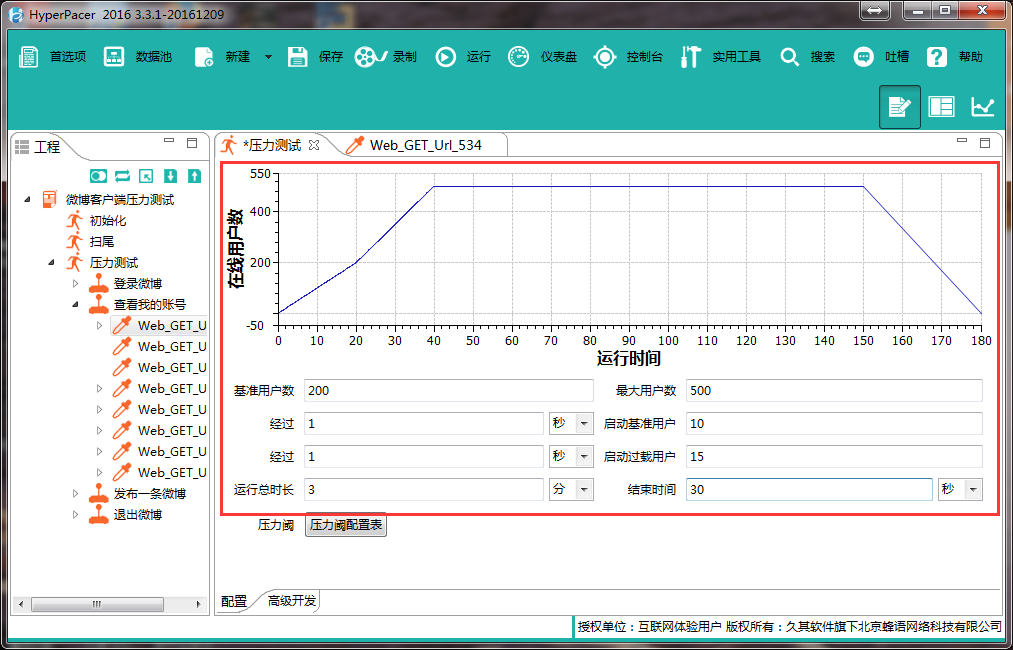Click the 启动基准用户 field showing 10
This screenshot has width=1013, height=650.
click(834, 423)
